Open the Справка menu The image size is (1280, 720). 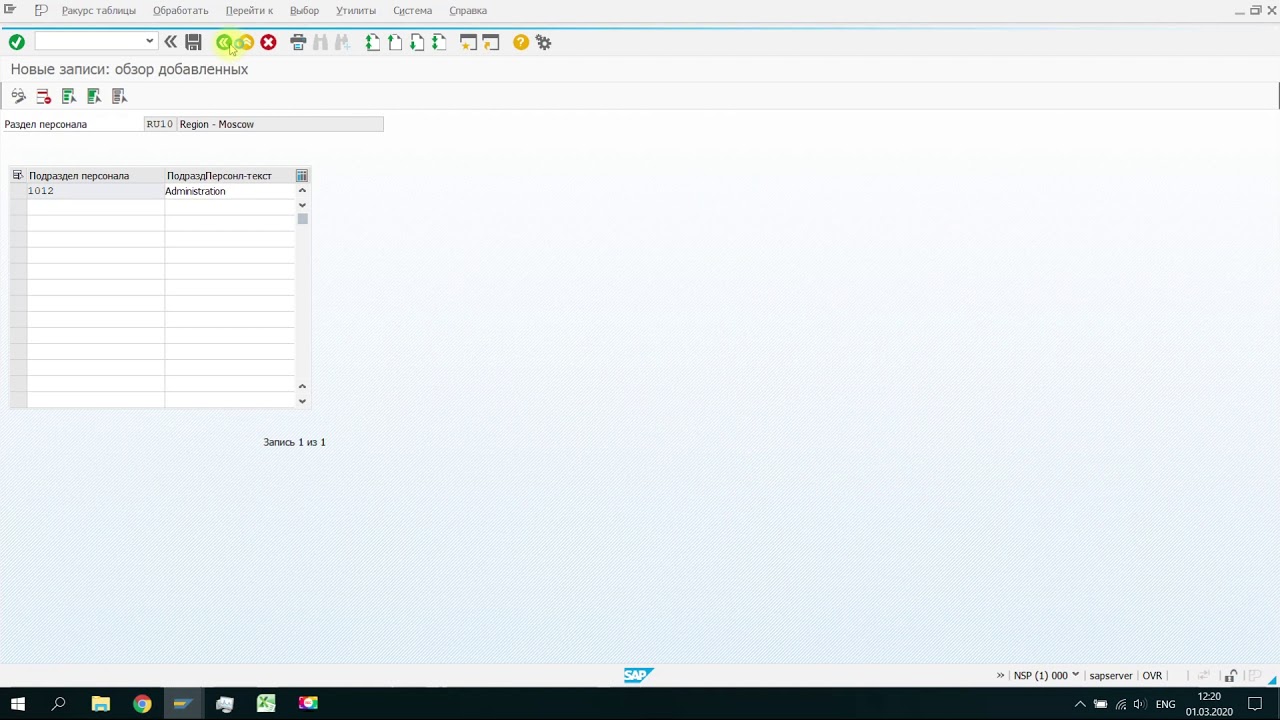(x=468, y=10)
